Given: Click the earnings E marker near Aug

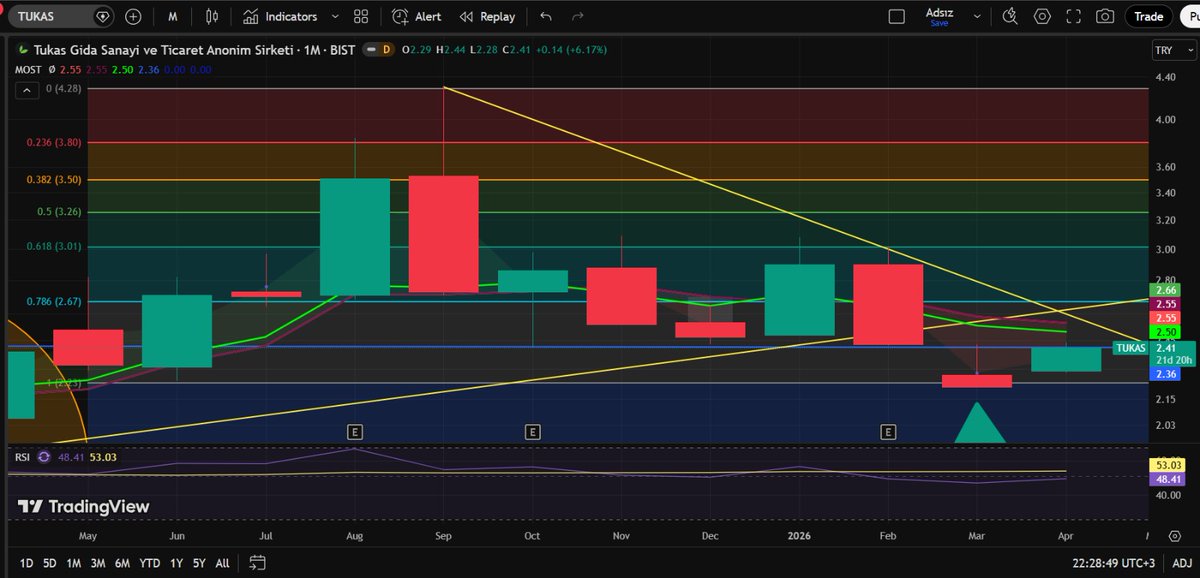Looking at the screenshot, I should (x=353, y=431).
